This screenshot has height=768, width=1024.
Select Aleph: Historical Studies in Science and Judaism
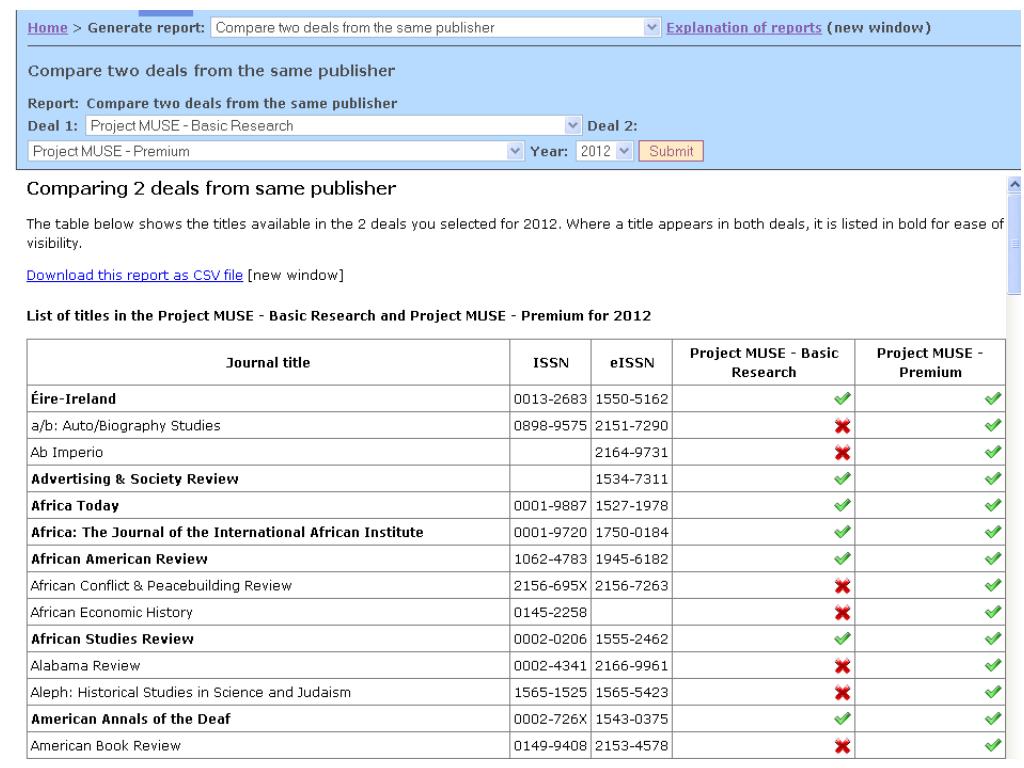click(x=191, y=692)
